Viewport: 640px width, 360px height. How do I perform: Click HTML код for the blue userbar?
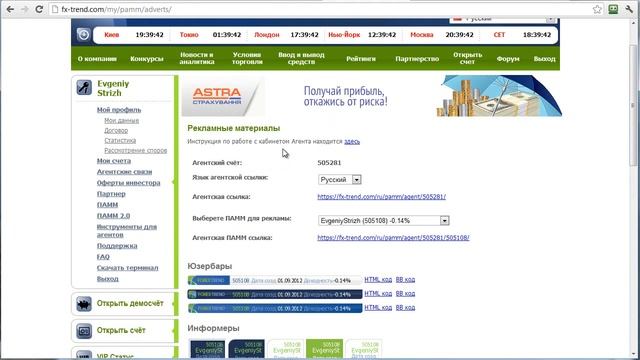[378, 308]
